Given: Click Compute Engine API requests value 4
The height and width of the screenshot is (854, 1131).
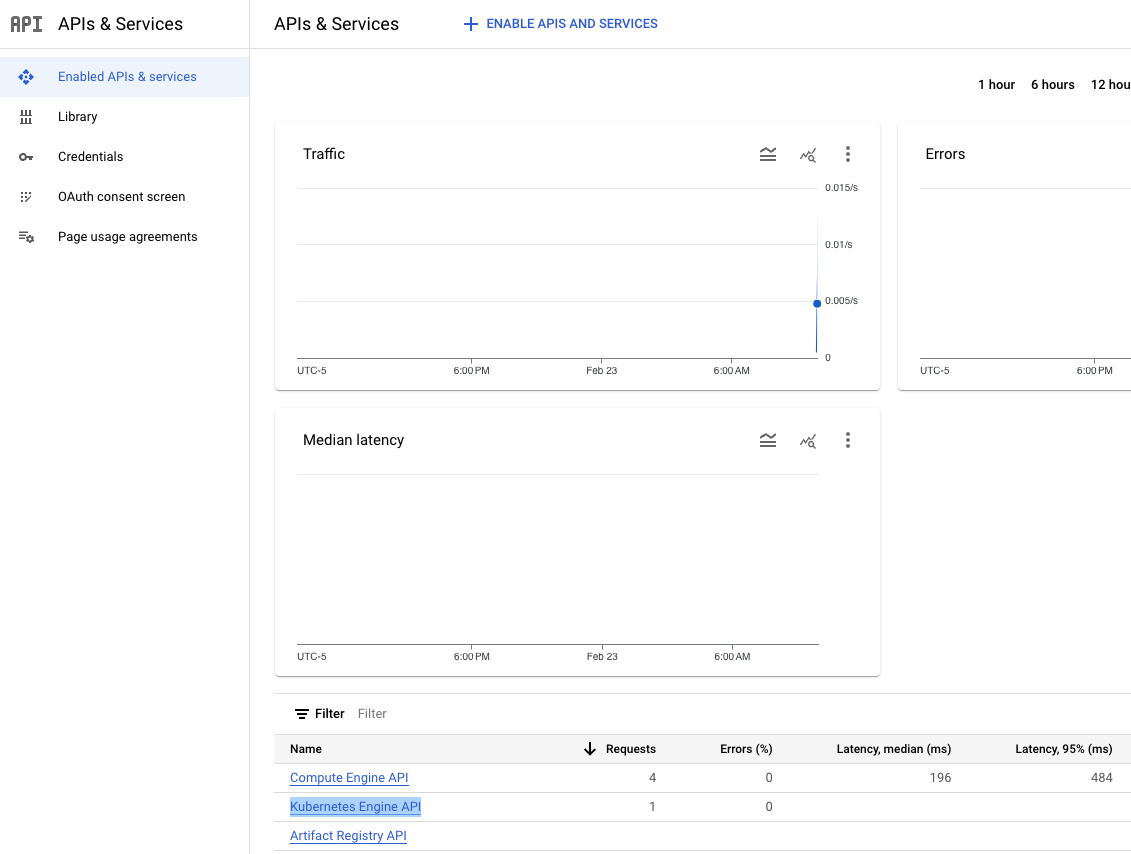Looking at the screenshot, I should (652, 778).
